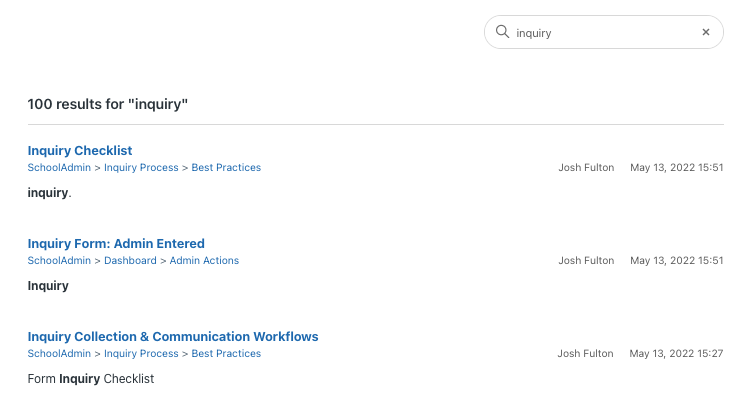Select SchoolAdmin breadcrumb under Inquiry Collection article

point(59,354)
